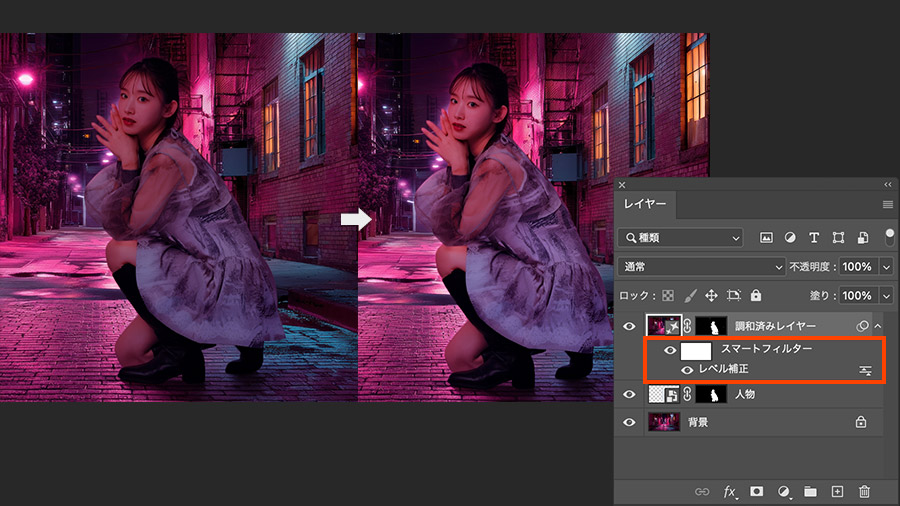The width and height of the screenshot is (900, 506).
Task: Click the 背景 layer lock icon
Action: point(861,422)
